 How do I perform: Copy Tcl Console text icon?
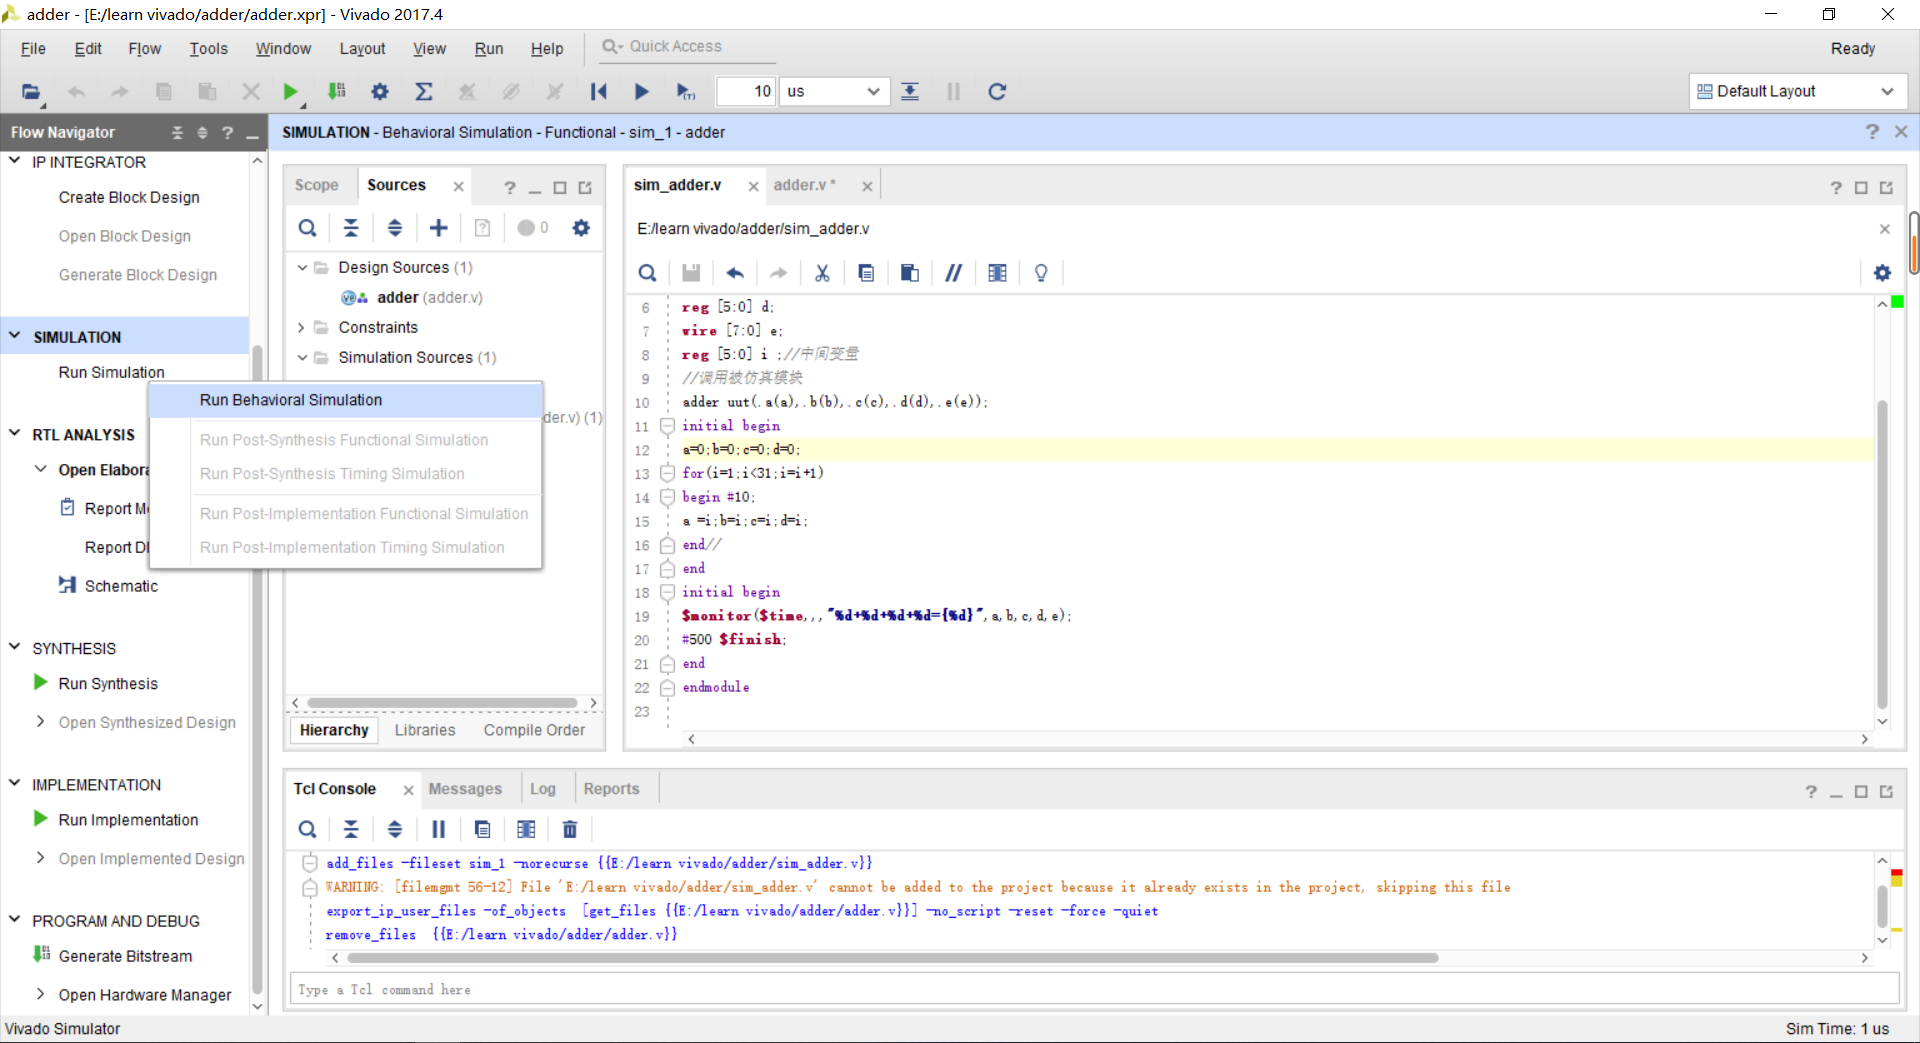pyautogui.click(x=482, y=829)
